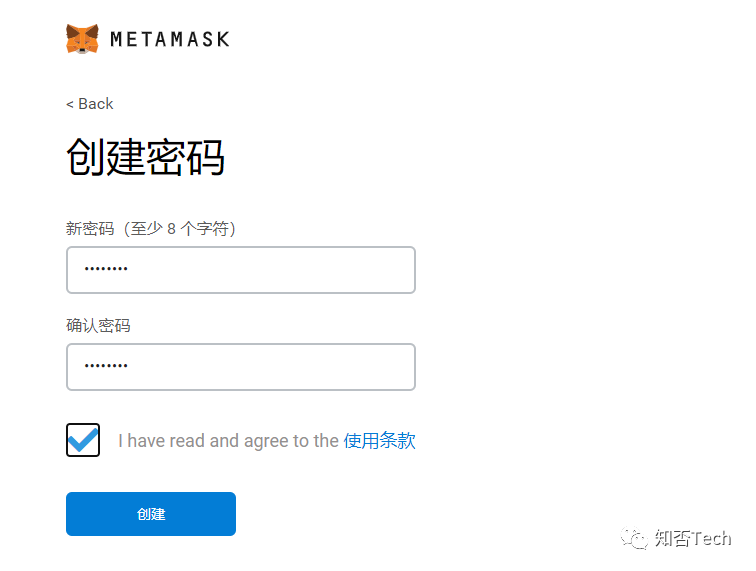Open the 使用条款 terms link
Image resolution: width=756 pixels, height=571 pixels.
point(379,441)
